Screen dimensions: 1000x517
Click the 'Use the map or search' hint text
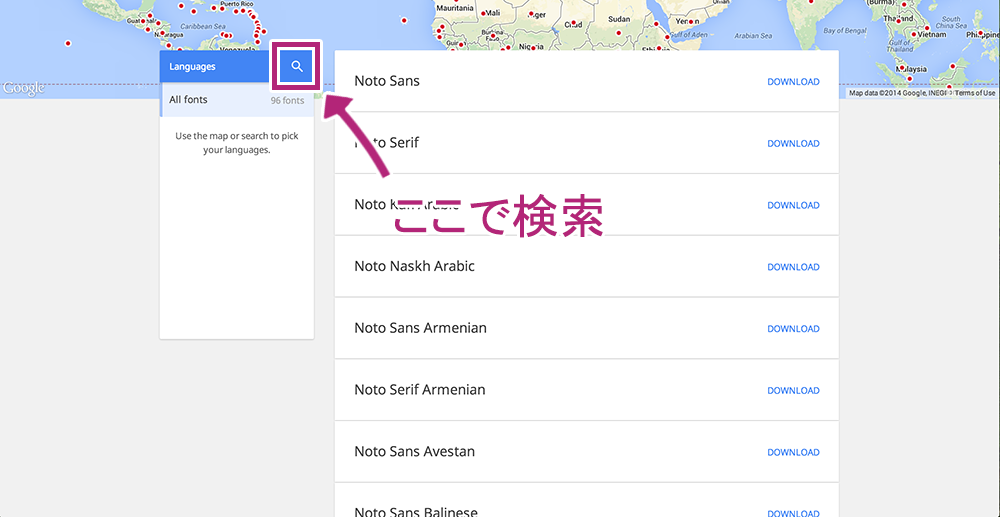(x=237, y=143)
